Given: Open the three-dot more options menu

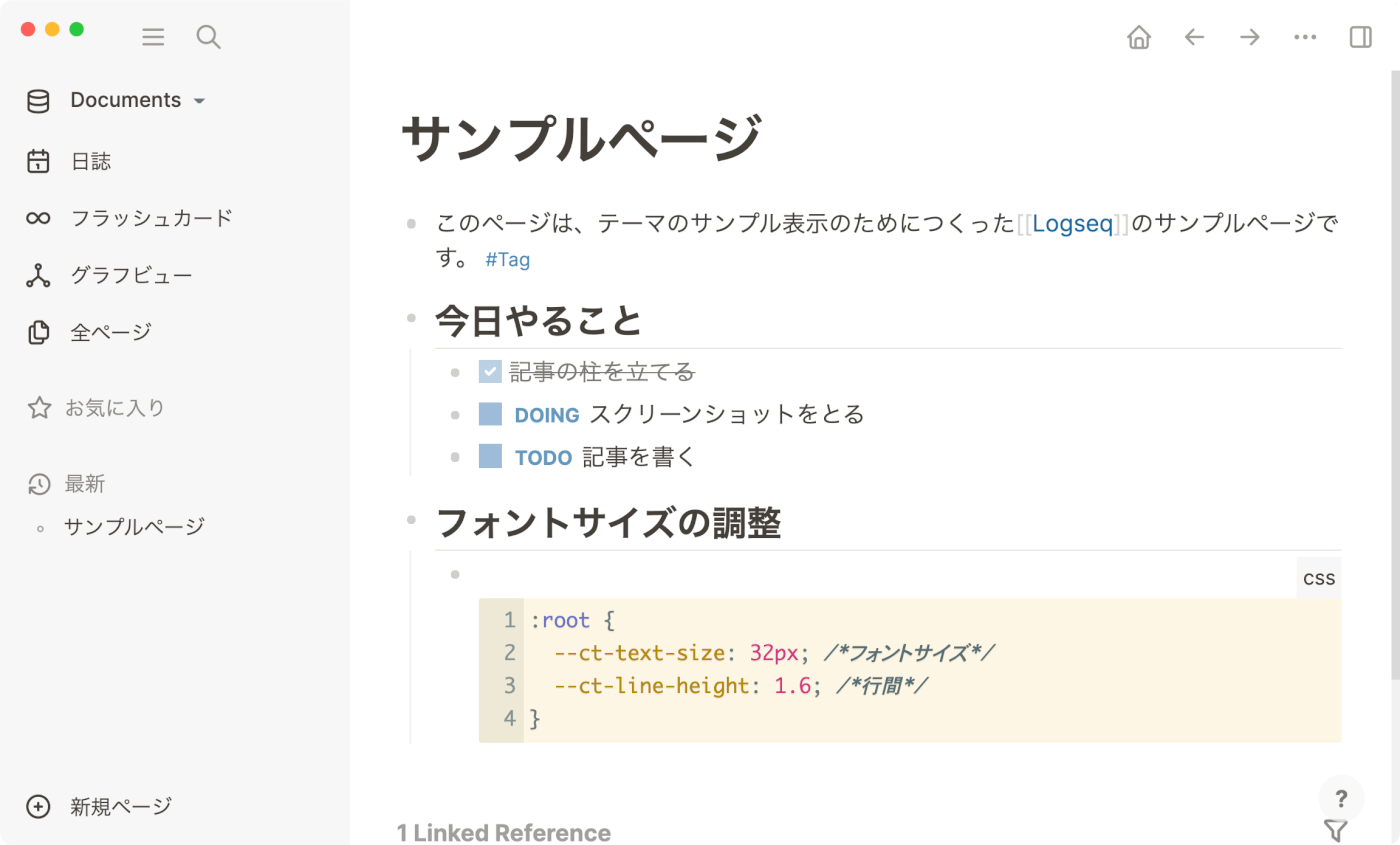Looking at the screenshot, I should 1304,37.
